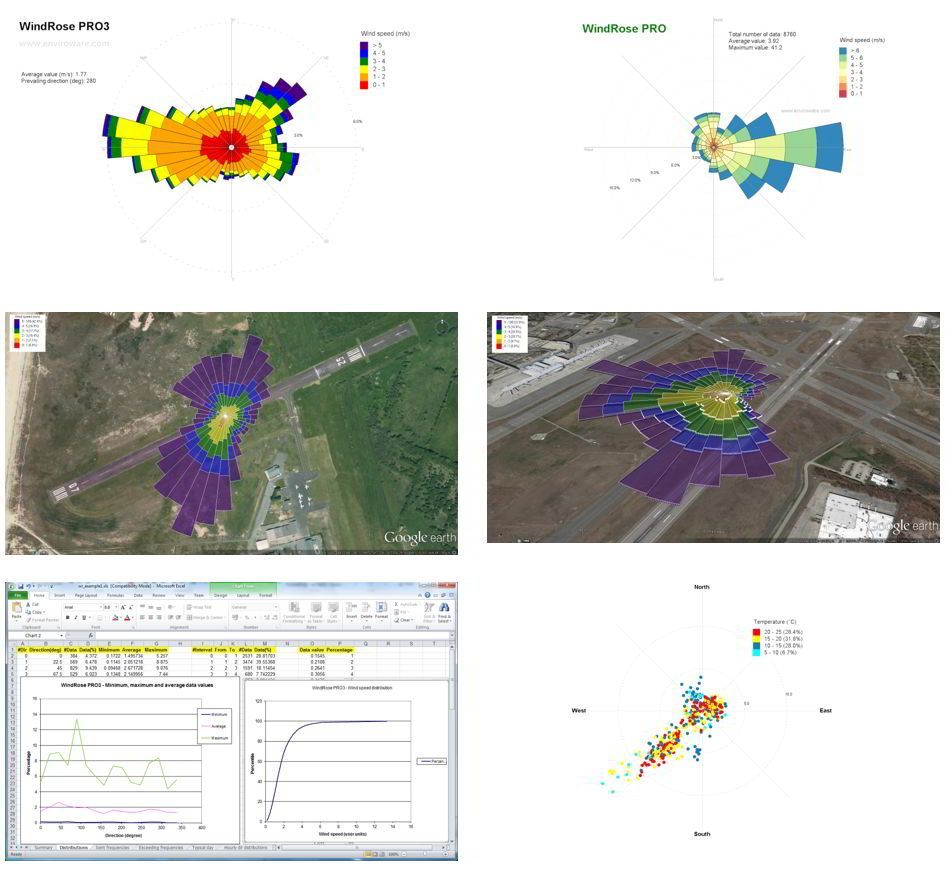
Task: Click the Increase Font Size icon
Action: coord(123,607)
